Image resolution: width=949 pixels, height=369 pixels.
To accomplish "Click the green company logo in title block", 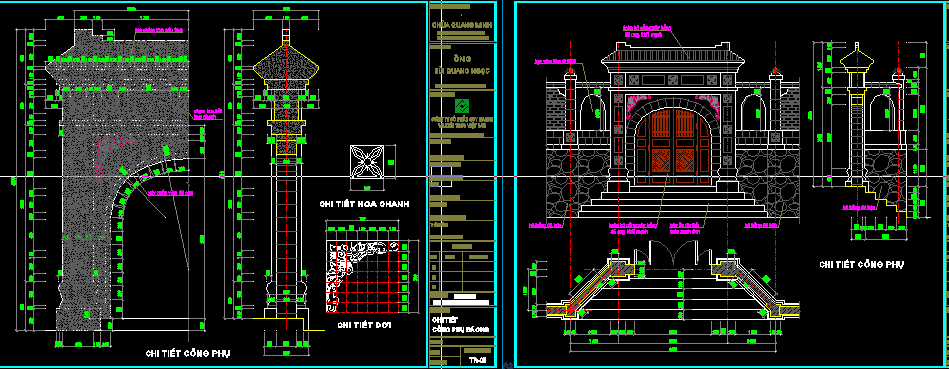I will coord(462,105).
